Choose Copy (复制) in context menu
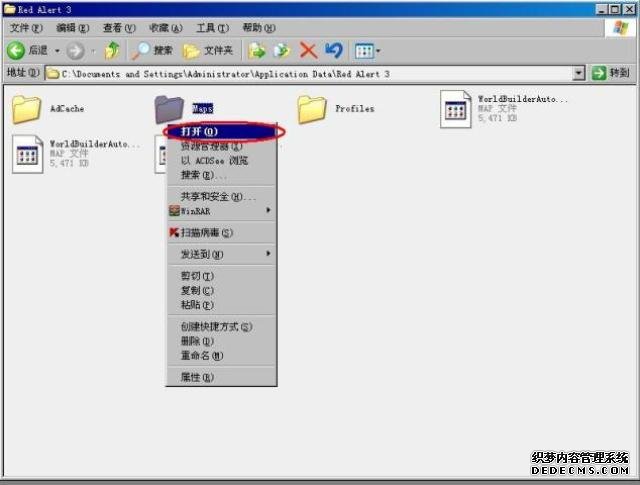The image size is (640, 485). 222,290
